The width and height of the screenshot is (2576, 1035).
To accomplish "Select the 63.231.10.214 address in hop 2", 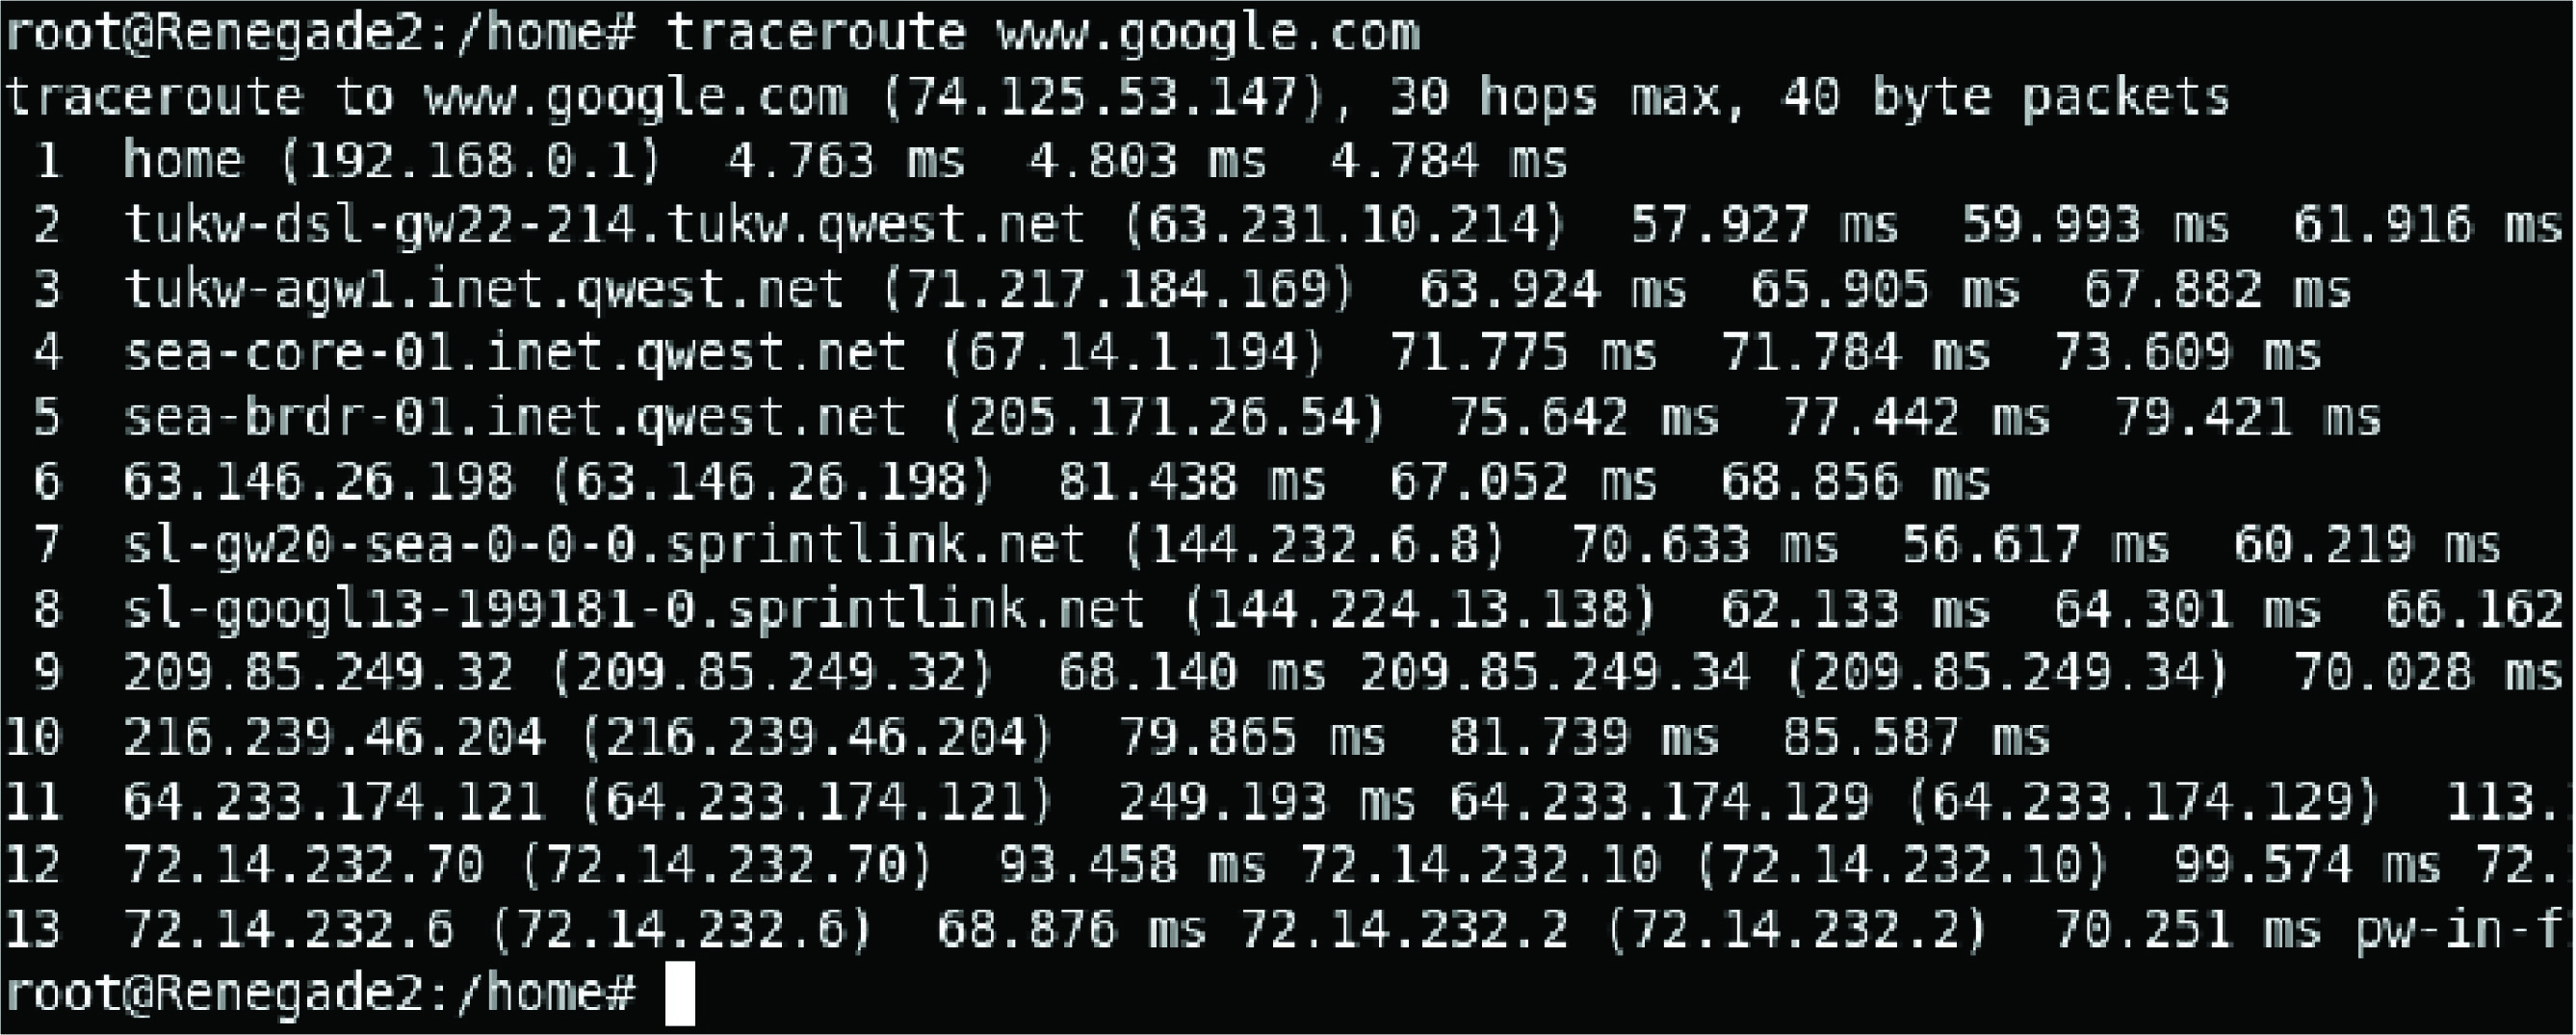I will pyautogui.click(x=1345, y=225).
